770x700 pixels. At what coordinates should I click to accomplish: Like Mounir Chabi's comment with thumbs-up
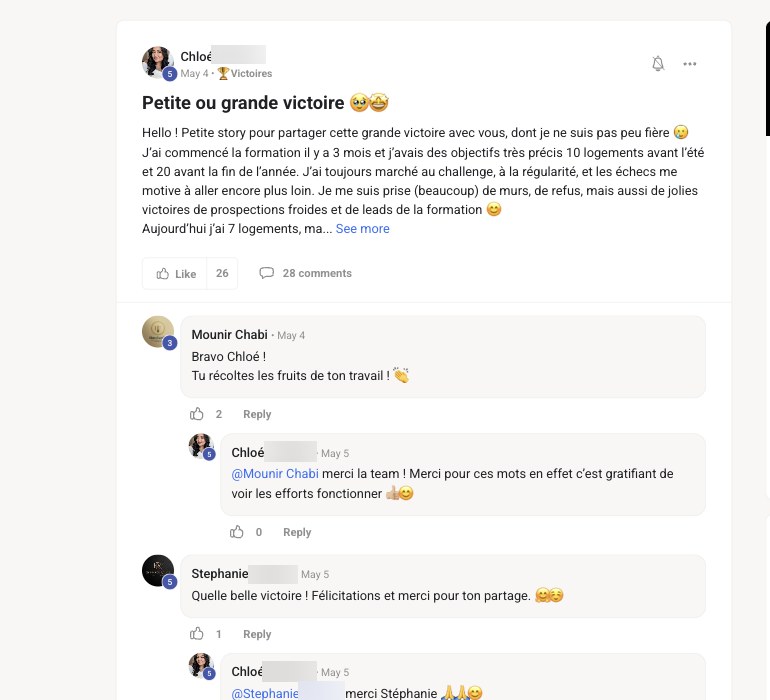[196, 414]
